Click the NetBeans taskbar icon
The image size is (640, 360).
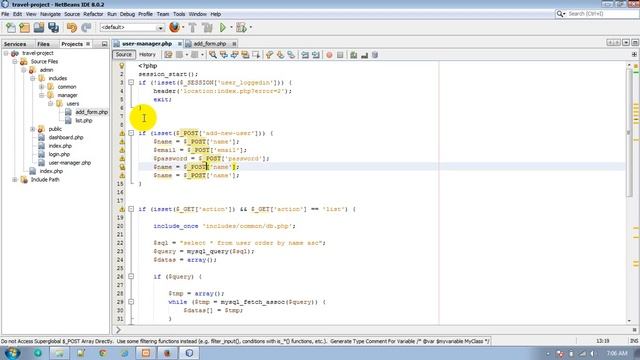(x=189, y=353)
